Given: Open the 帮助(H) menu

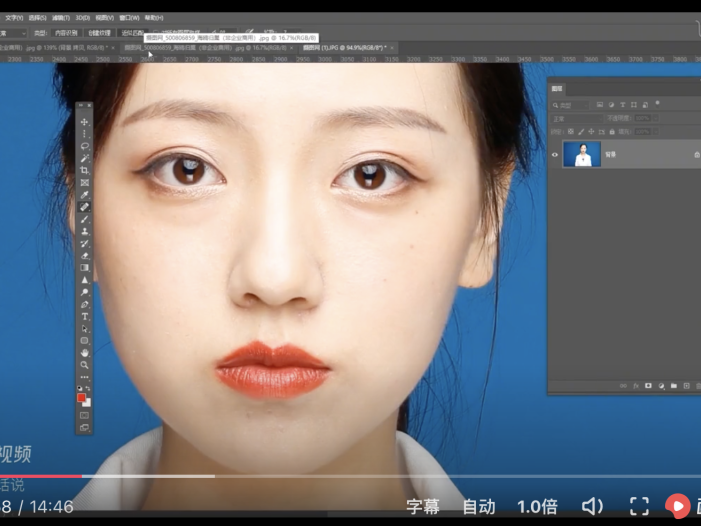Looking at the screenshot, I should (x=154, y=18).
